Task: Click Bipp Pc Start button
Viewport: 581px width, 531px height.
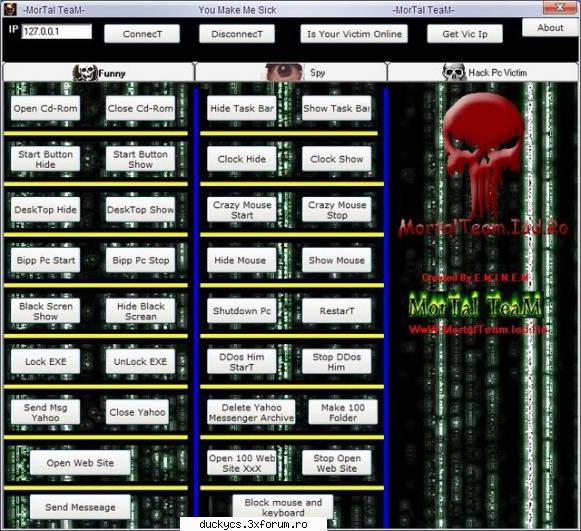Action: [46, 260]
